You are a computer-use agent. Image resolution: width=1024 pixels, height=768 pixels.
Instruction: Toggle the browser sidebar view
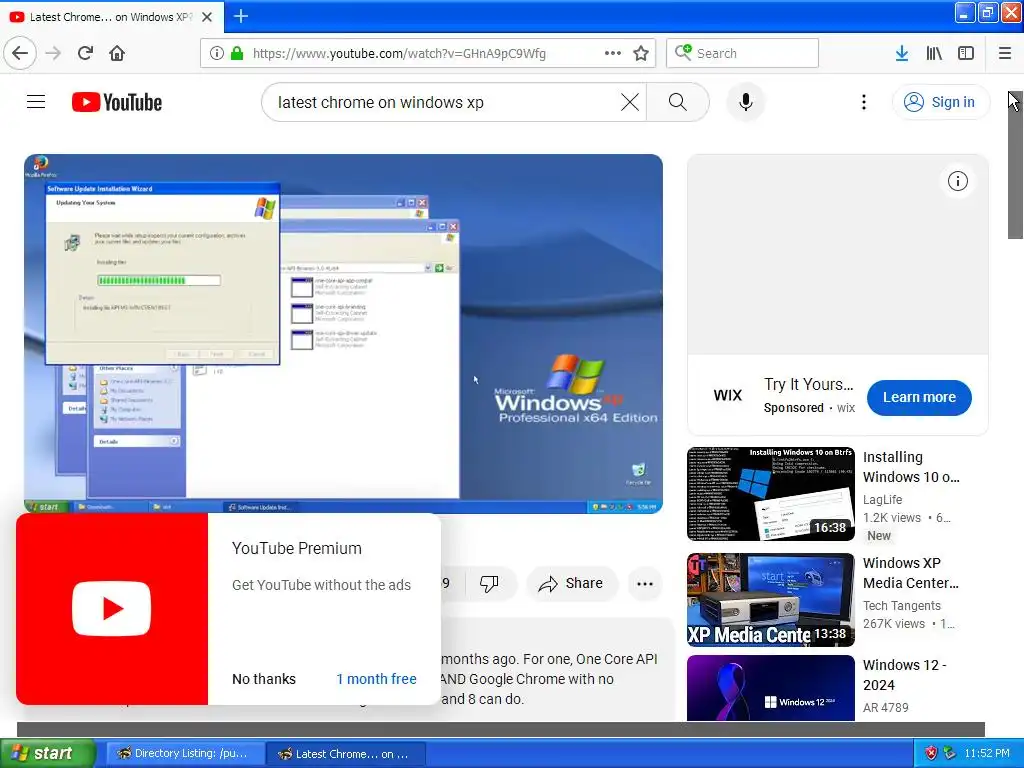(966, 53)
